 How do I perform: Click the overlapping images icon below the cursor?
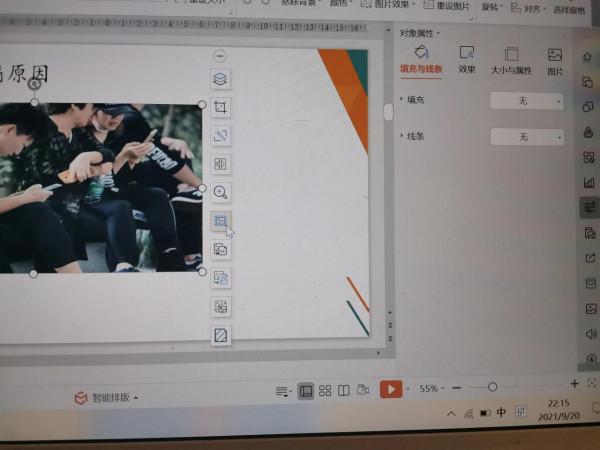[x=220, y=249]
